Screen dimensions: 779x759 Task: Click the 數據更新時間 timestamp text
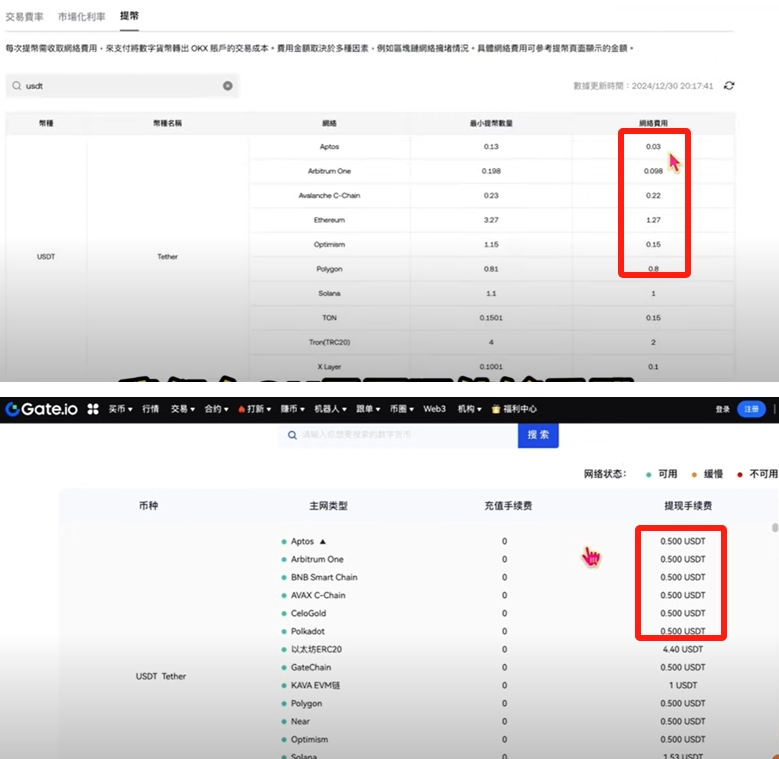[643, 86]
